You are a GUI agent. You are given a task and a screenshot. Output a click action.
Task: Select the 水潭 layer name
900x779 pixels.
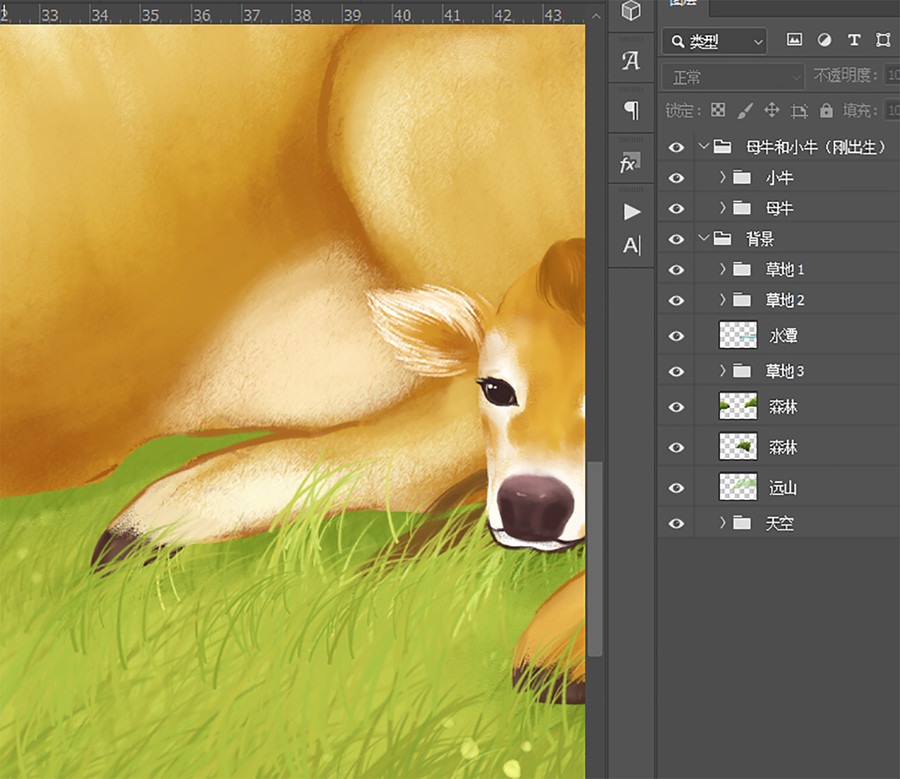click(783, 336)
